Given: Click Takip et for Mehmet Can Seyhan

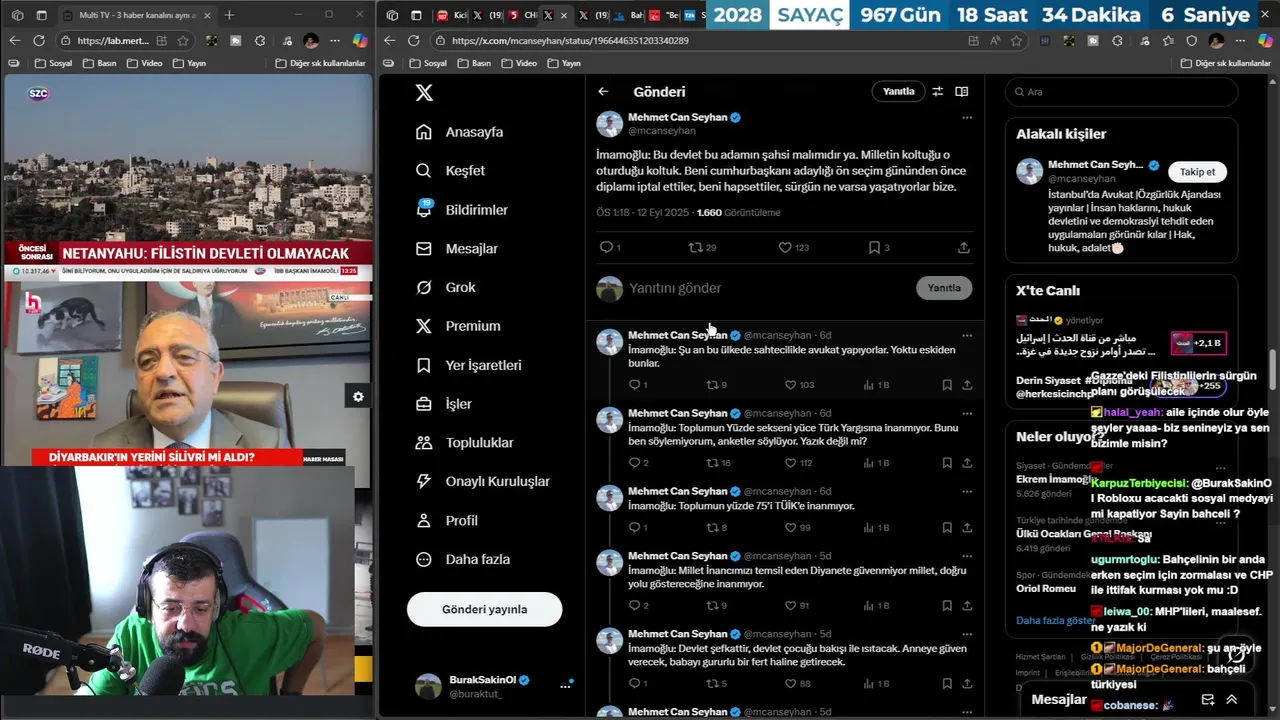Looking at the screenshot, I should click(x=1197, y=171).
